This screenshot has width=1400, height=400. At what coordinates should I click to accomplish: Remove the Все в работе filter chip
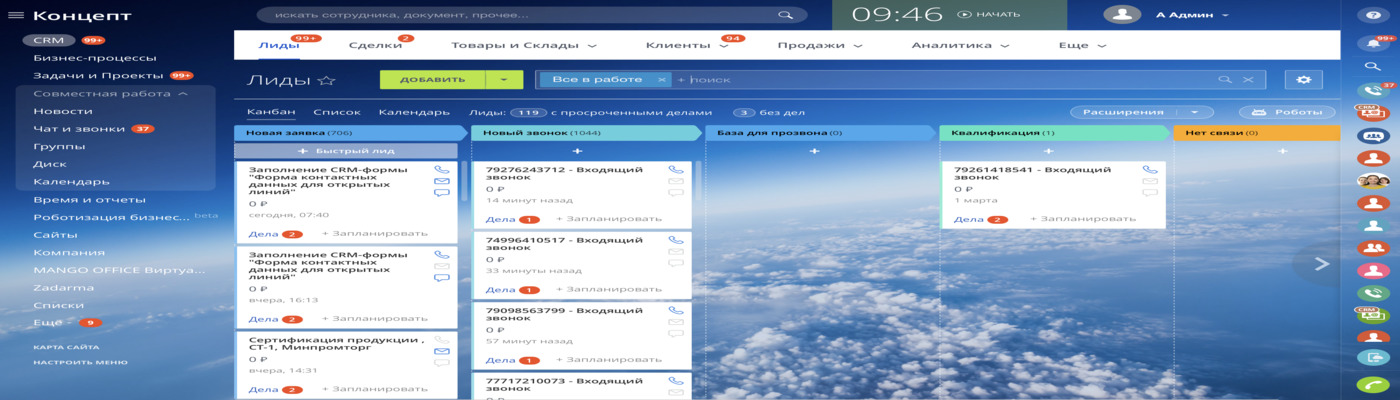[661, 80]
